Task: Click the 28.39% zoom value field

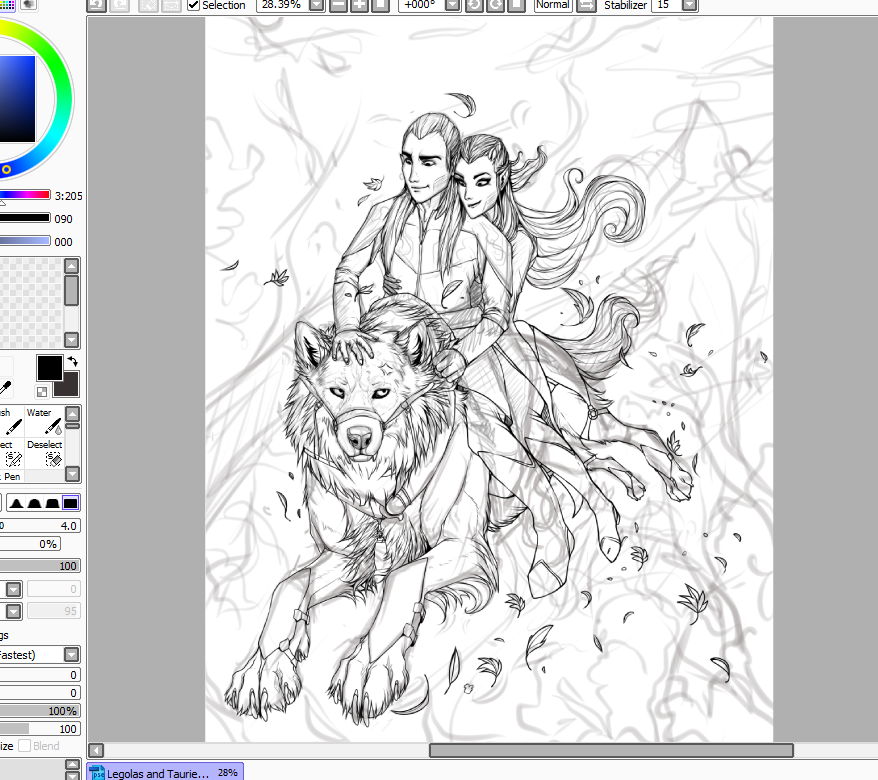Action: pos(282,5)
